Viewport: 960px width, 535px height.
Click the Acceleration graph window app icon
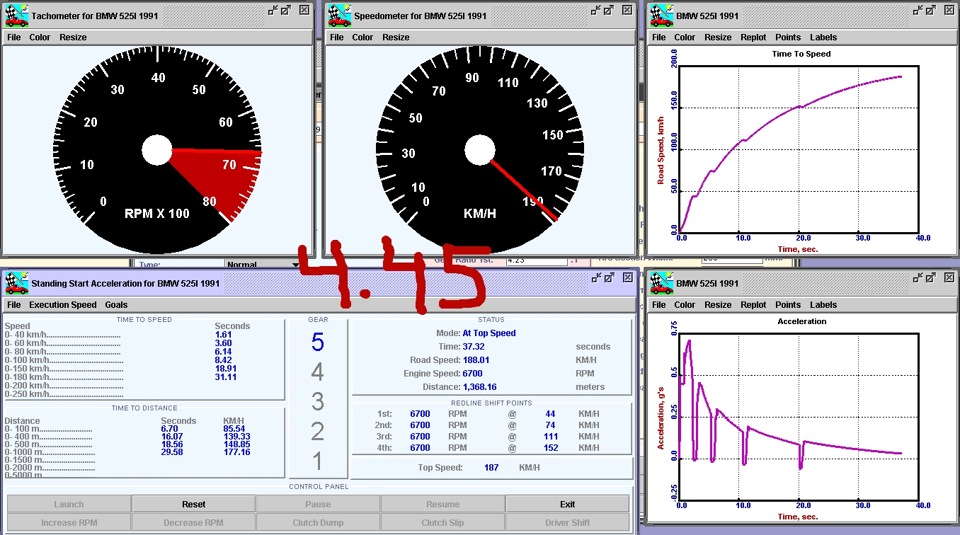(x=661, y=283)
